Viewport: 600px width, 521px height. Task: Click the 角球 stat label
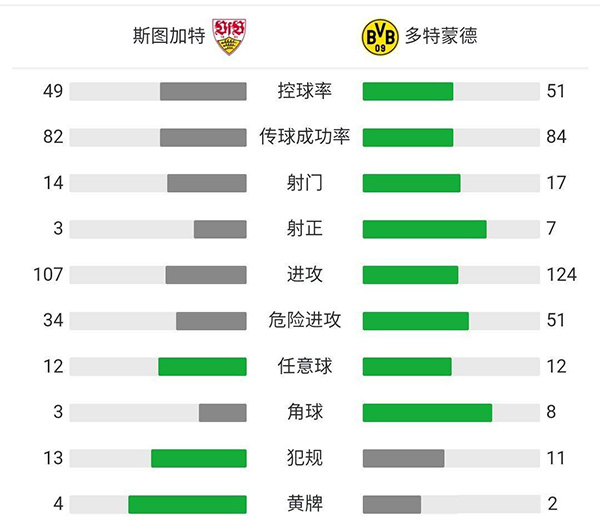(x=304, y=413)
